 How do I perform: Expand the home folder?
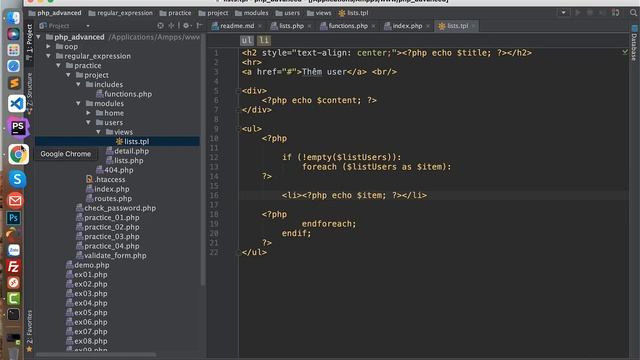pyautogui.click(x=89, y=113)
